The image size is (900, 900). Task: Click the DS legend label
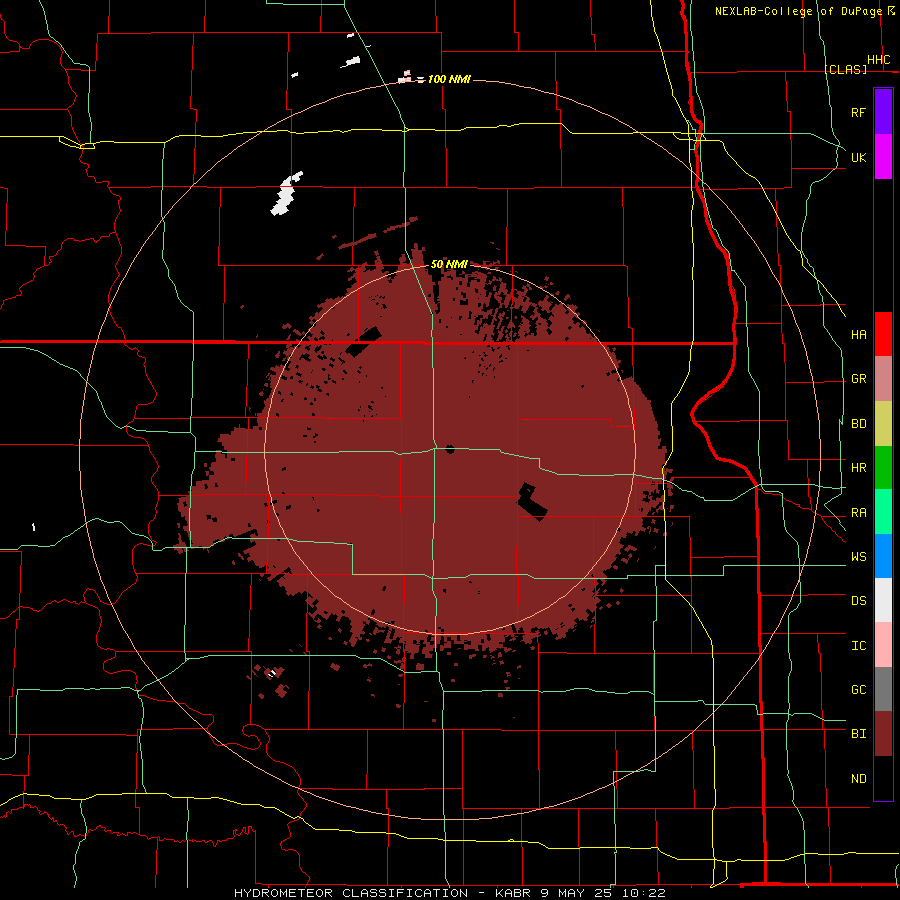(x=858, y=601)
